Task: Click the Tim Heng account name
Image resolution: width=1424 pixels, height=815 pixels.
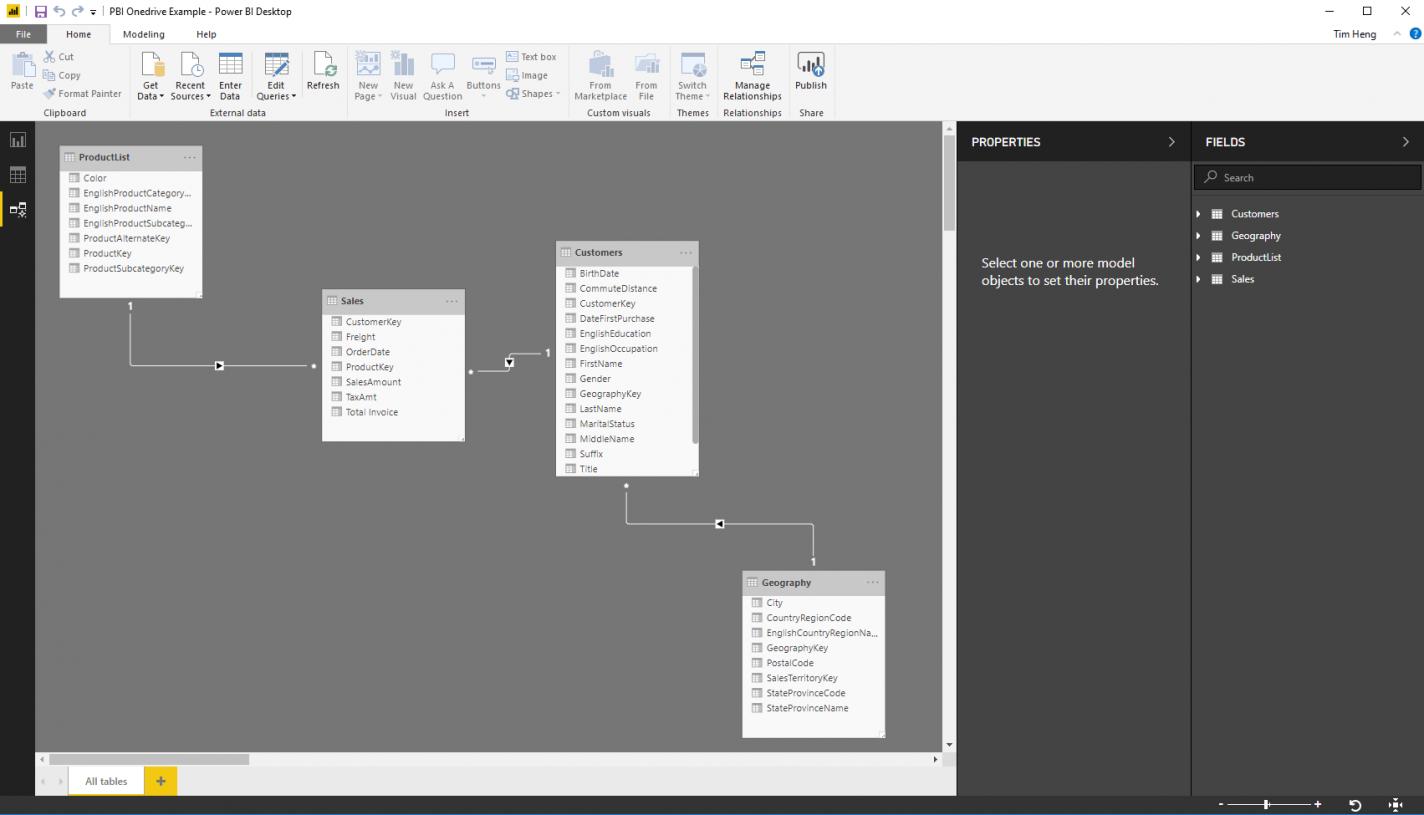Action: 1354,34
